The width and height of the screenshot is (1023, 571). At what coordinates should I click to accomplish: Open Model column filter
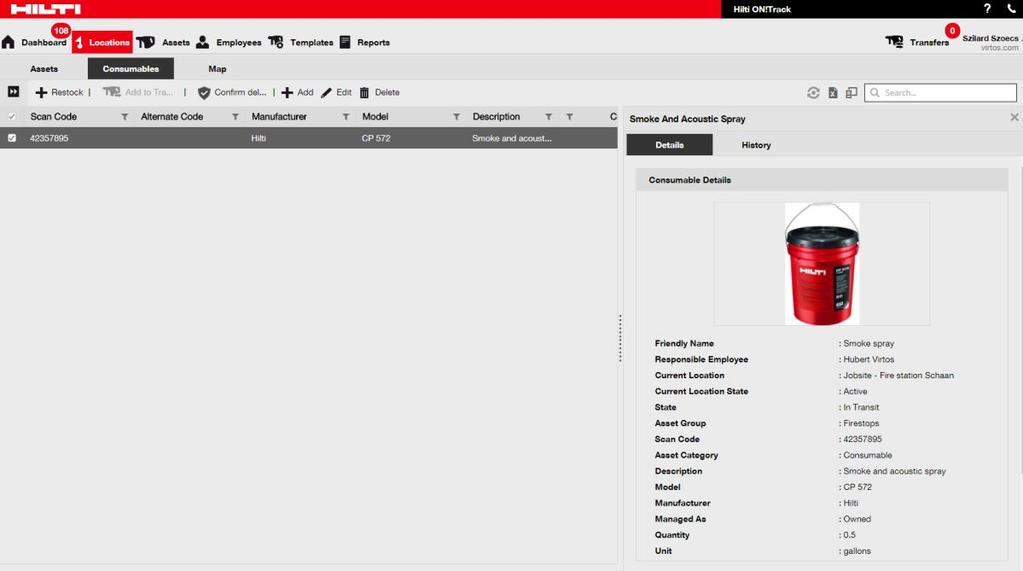click(457, 117)
